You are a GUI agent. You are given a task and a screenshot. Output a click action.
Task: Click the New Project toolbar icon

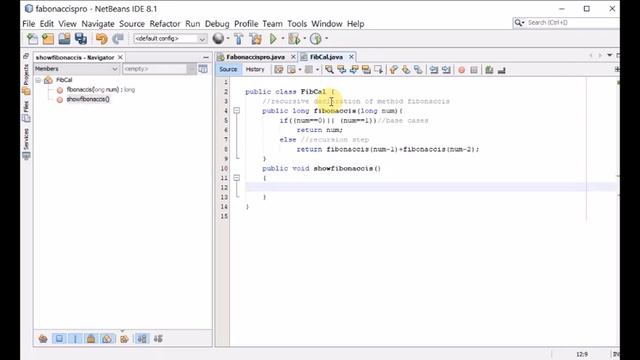click(x=48, y=39)
